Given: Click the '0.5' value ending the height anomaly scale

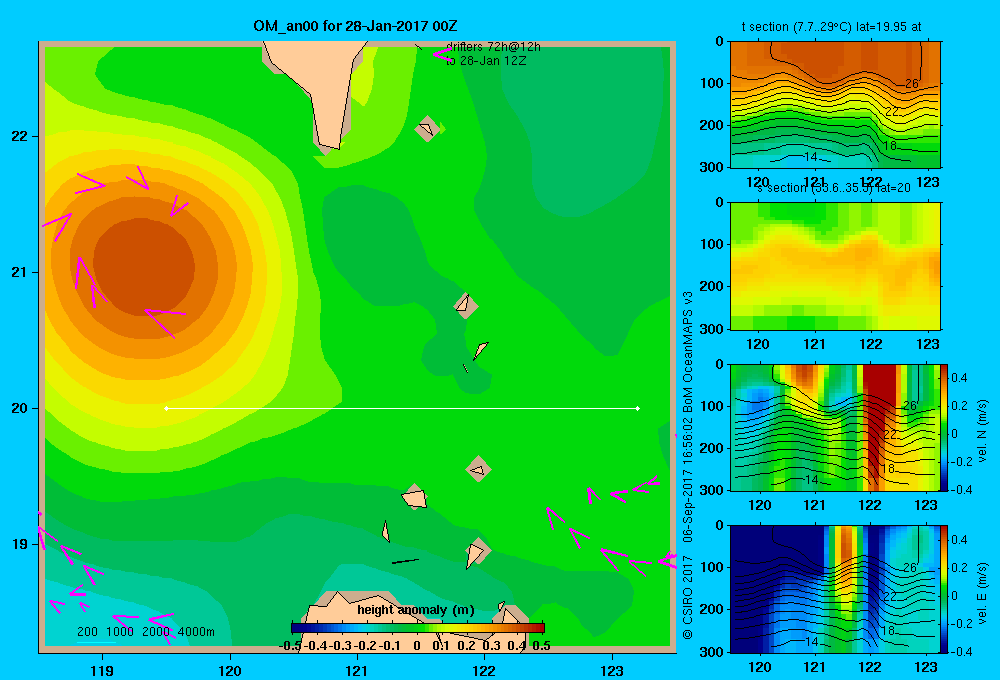Looking at the screenshot, I should click(x=541, y=646).
